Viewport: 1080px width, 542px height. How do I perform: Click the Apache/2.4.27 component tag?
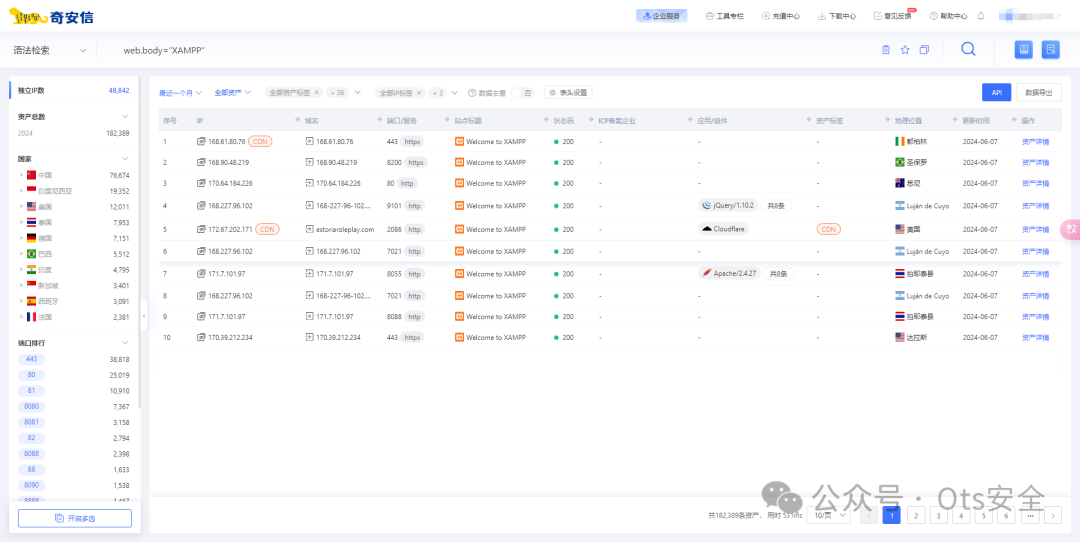pos(729,273)
